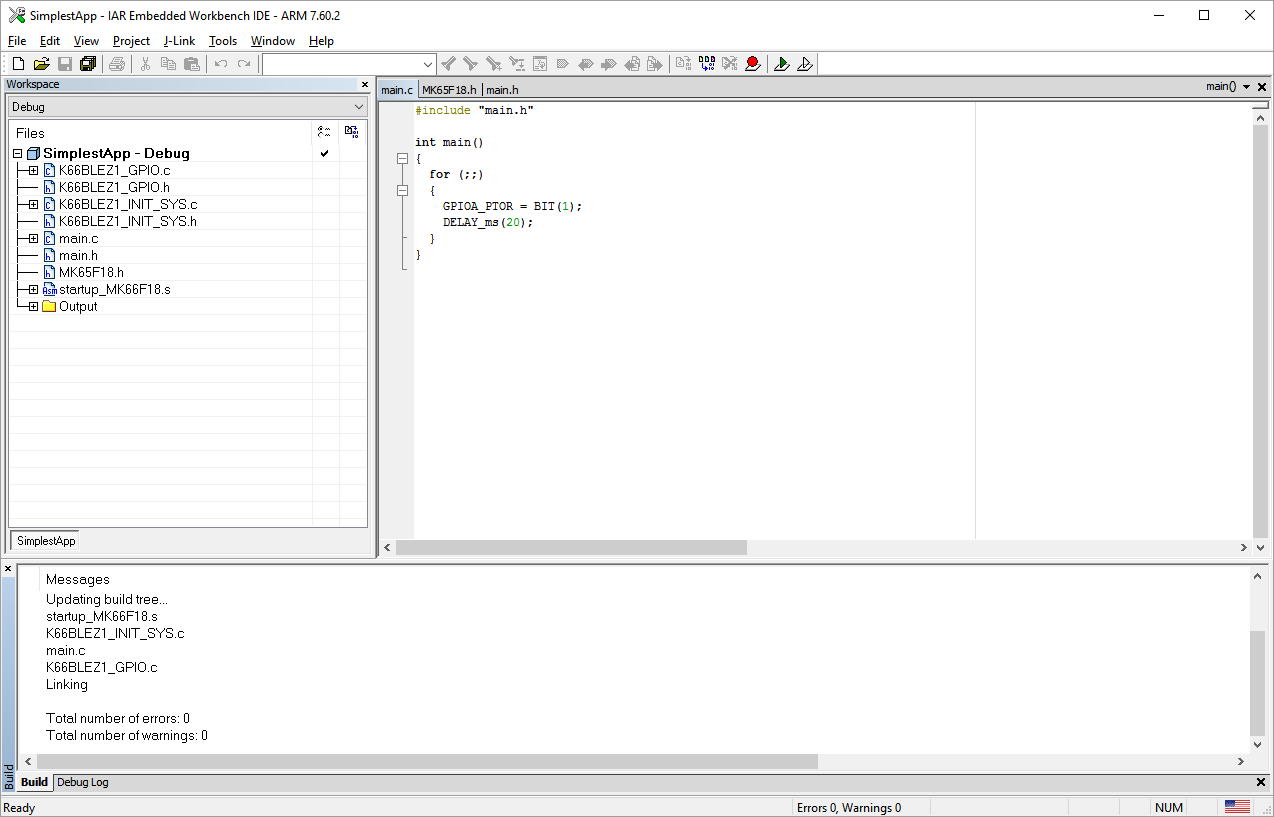Click the Cut scissors icon
The height and width of the screenshot is (817, 1274).
point(145,64)
